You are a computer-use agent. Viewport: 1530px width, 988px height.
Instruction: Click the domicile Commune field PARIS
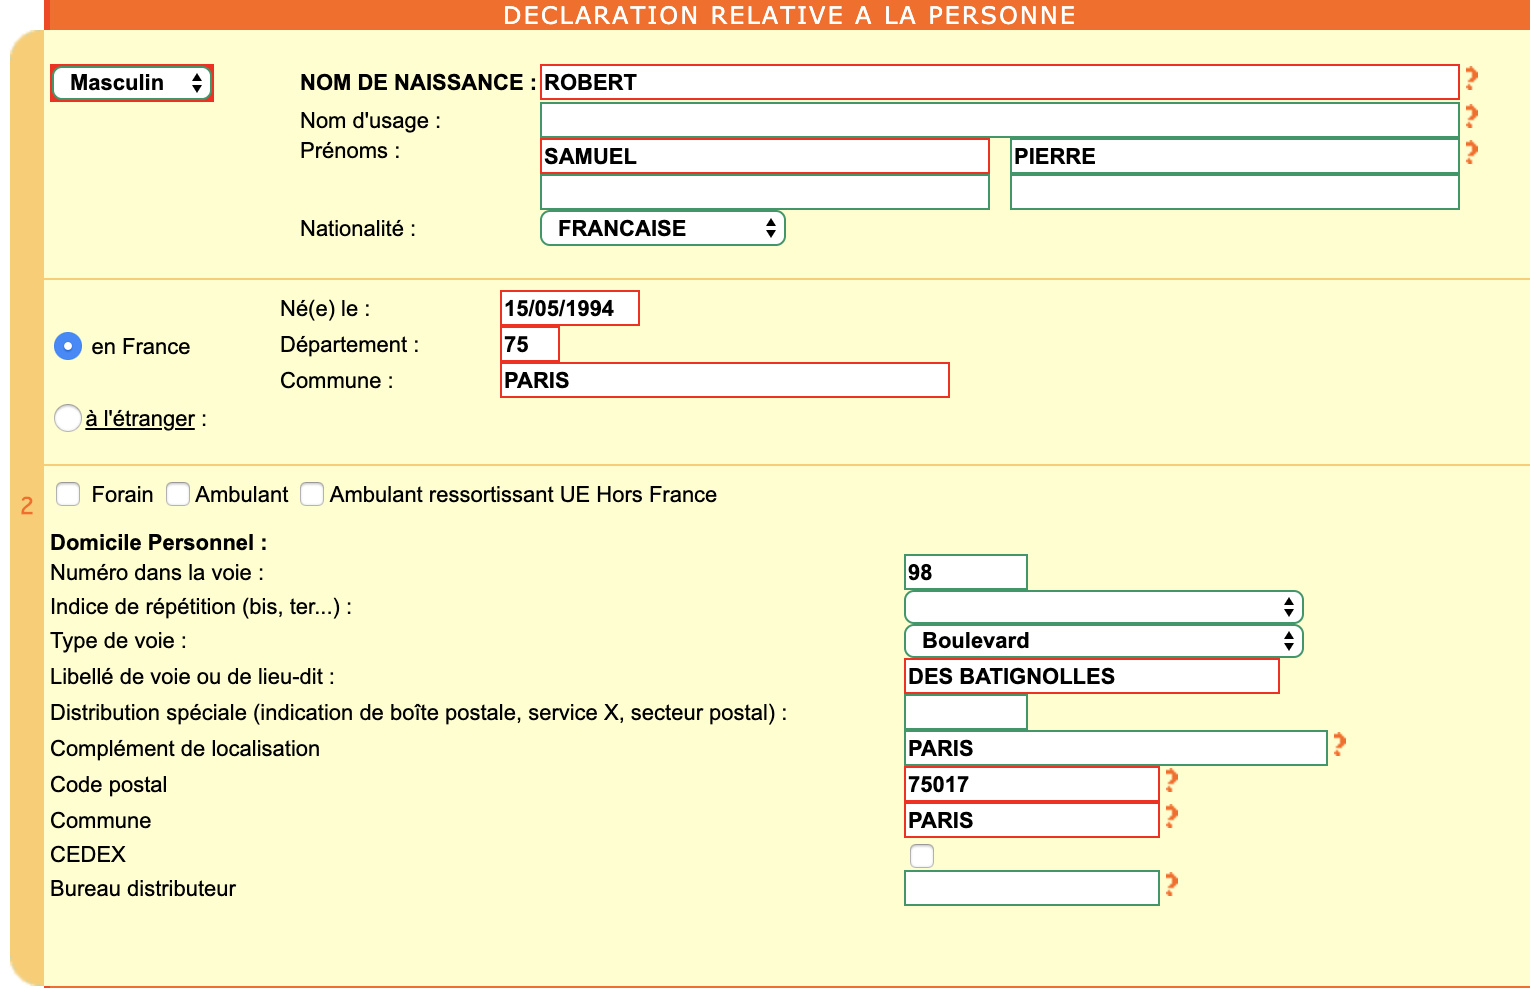(1032, 820)
